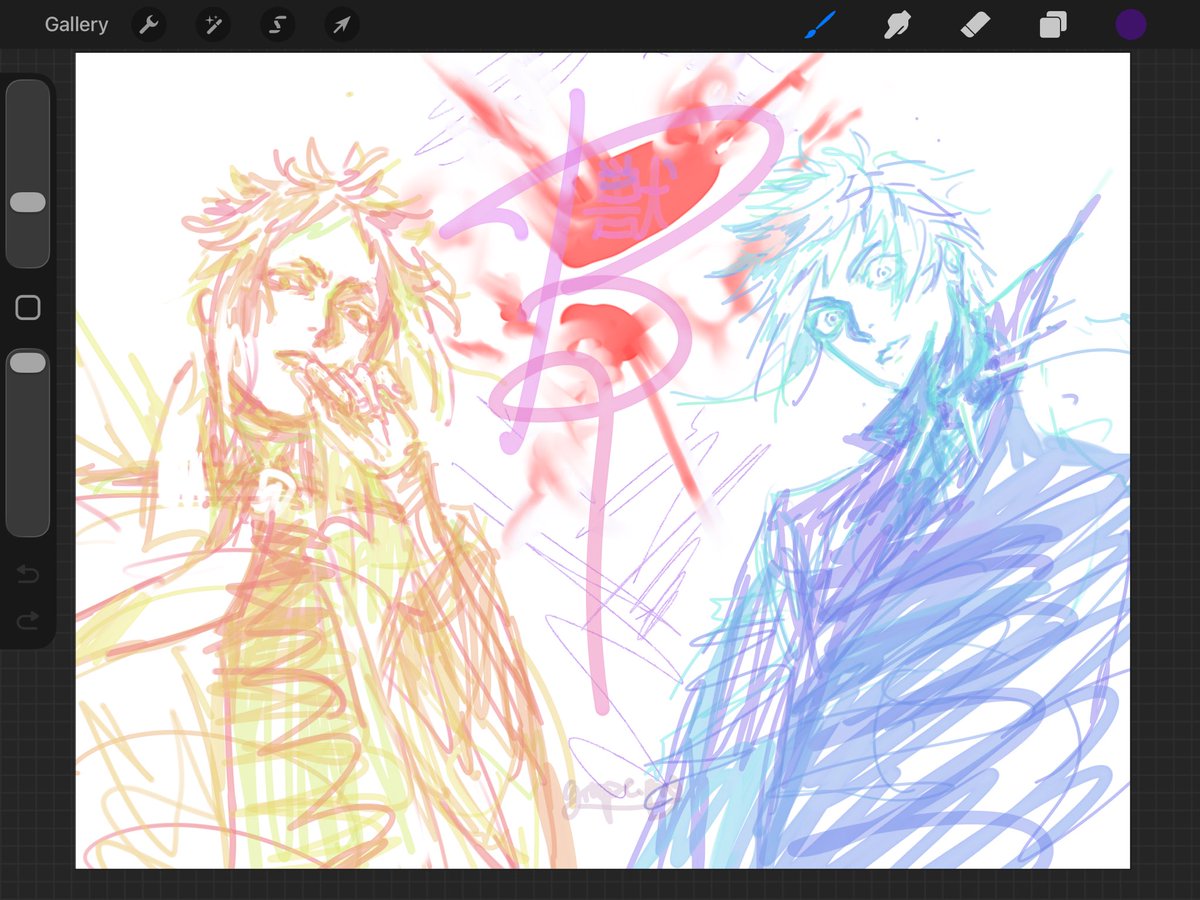This screenshot has width=1200, height=900.
Task: Redo the last undone stroke
Action: (28, 621)
